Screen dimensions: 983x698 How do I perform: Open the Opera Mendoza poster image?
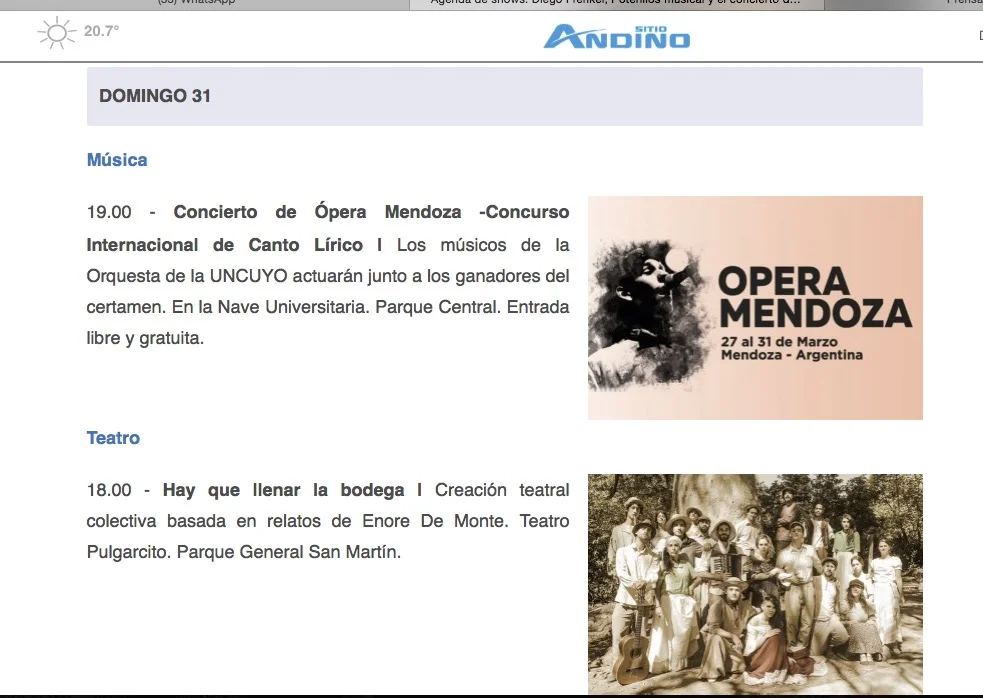point(755,308)
